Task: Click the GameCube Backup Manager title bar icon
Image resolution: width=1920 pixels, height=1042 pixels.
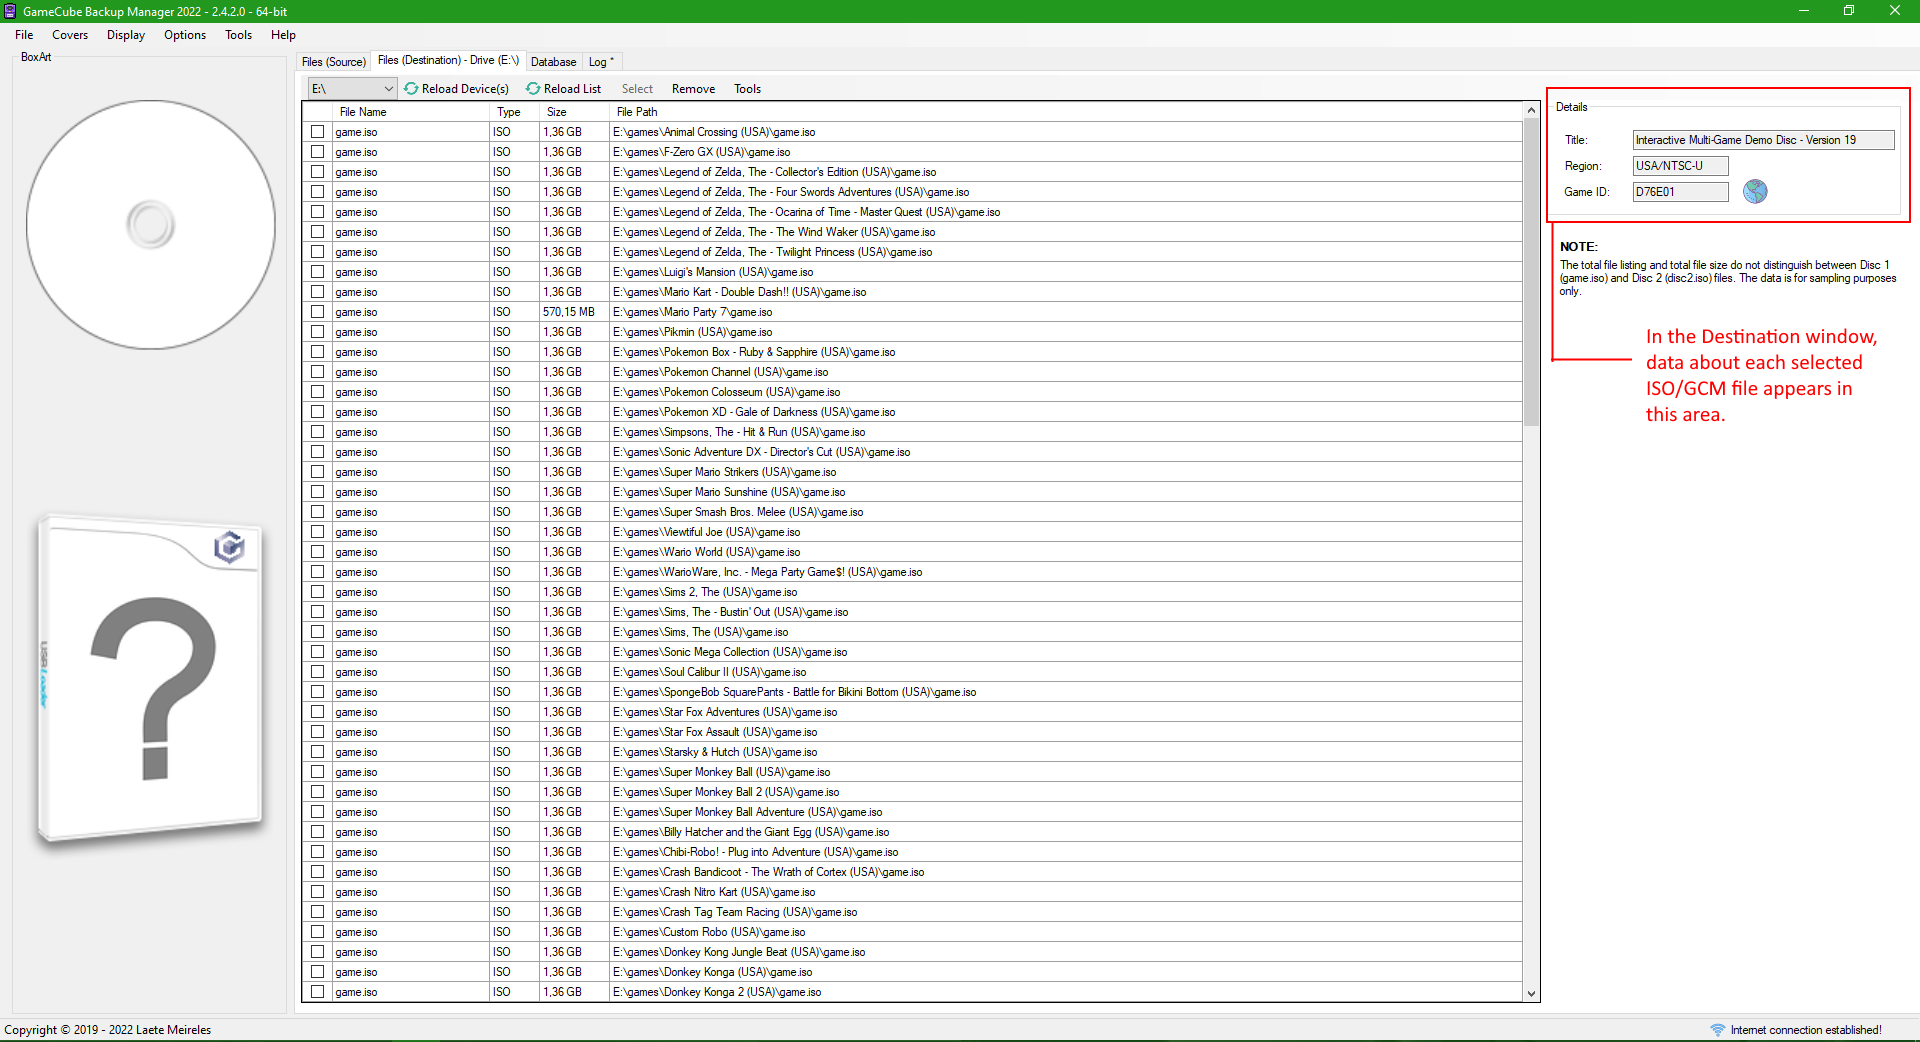Action: click(10, 11)
